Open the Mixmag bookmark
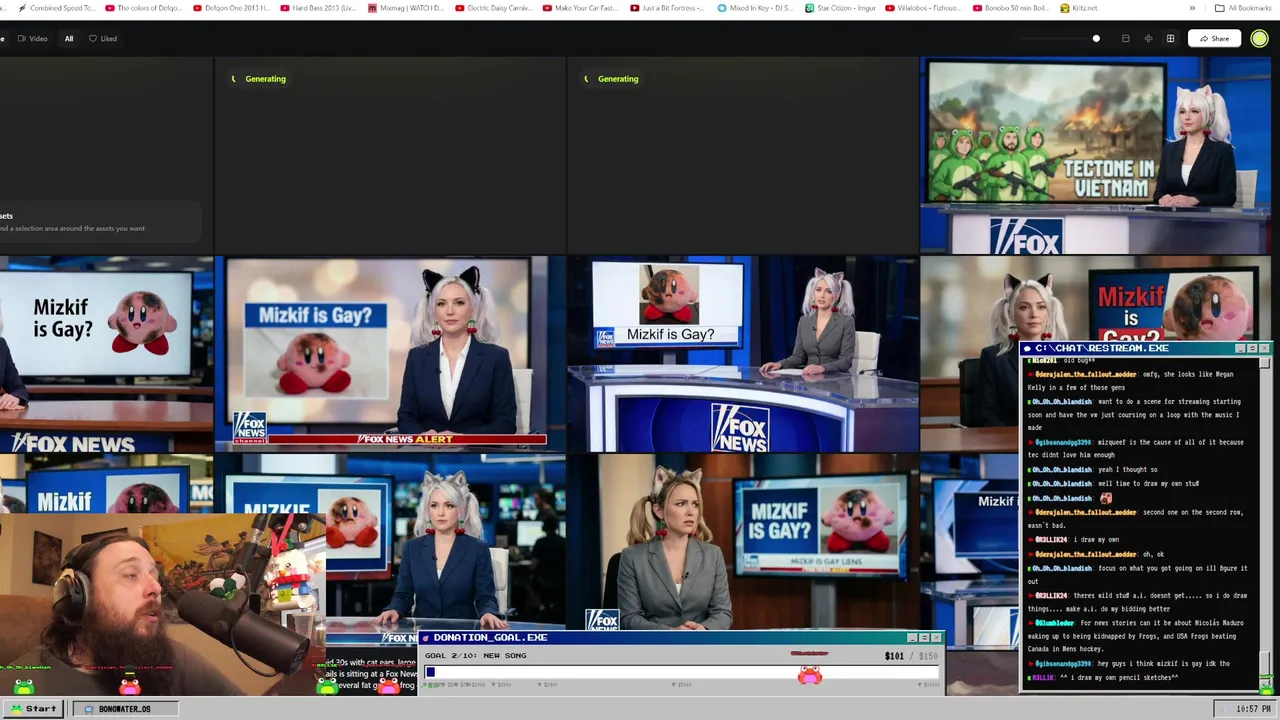Image resolution: width=1280 pixels, height=720 pixels. point(406,8)
